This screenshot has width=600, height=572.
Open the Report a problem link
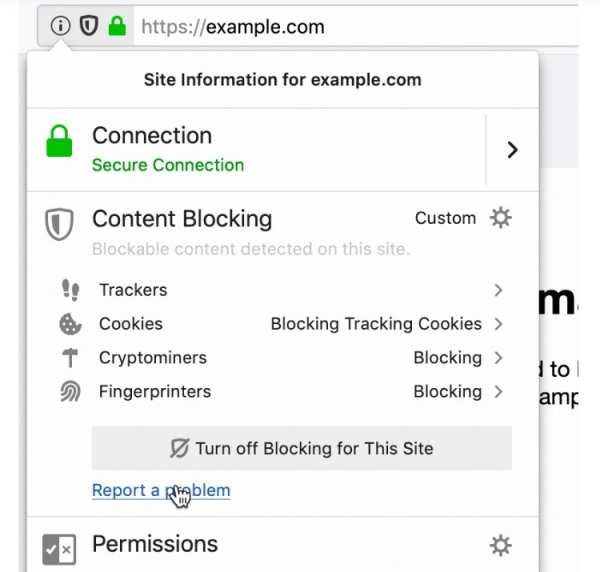click(x=160, y=490)
